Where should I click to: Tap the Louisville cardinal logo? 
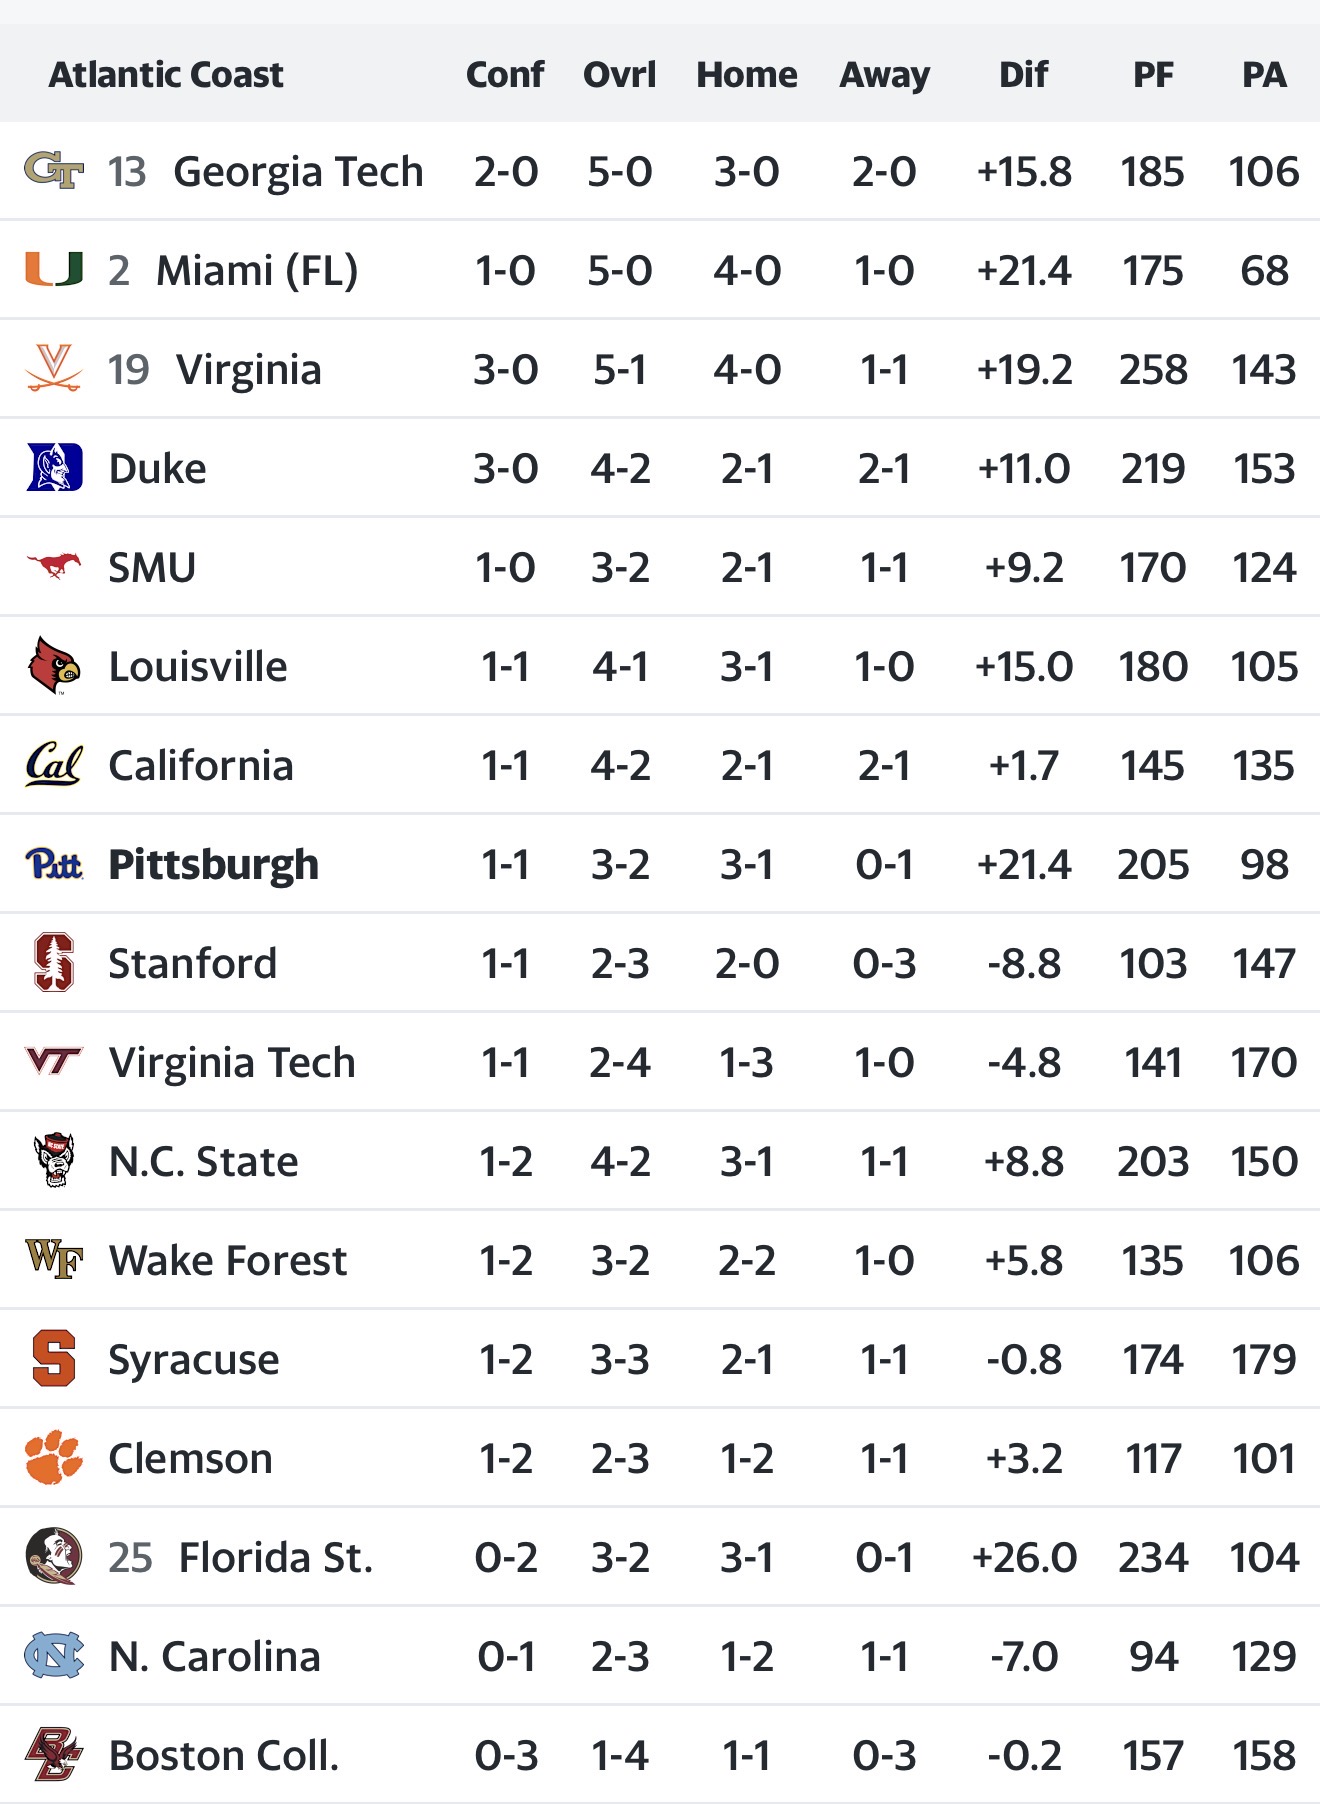(x=54, y=666)
